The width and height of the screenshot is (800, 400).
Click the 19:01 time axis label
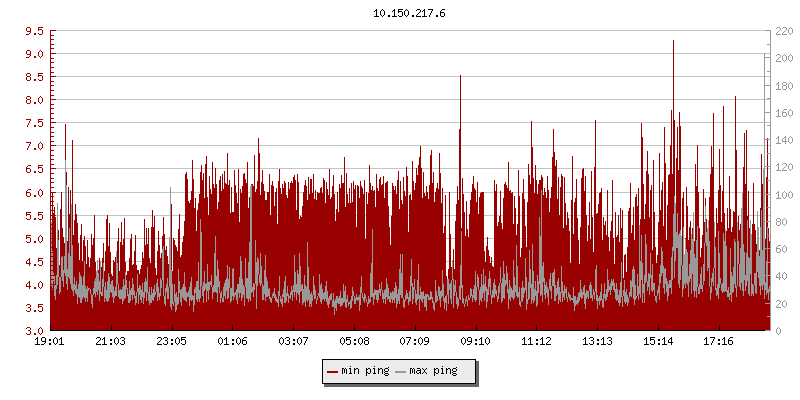(x=50, y=342)
